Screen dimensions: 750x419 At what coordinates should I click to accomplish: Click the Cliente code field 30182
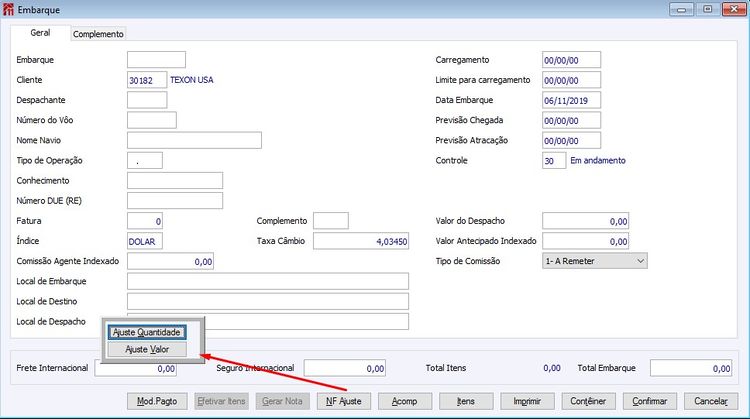coord(147,80)
